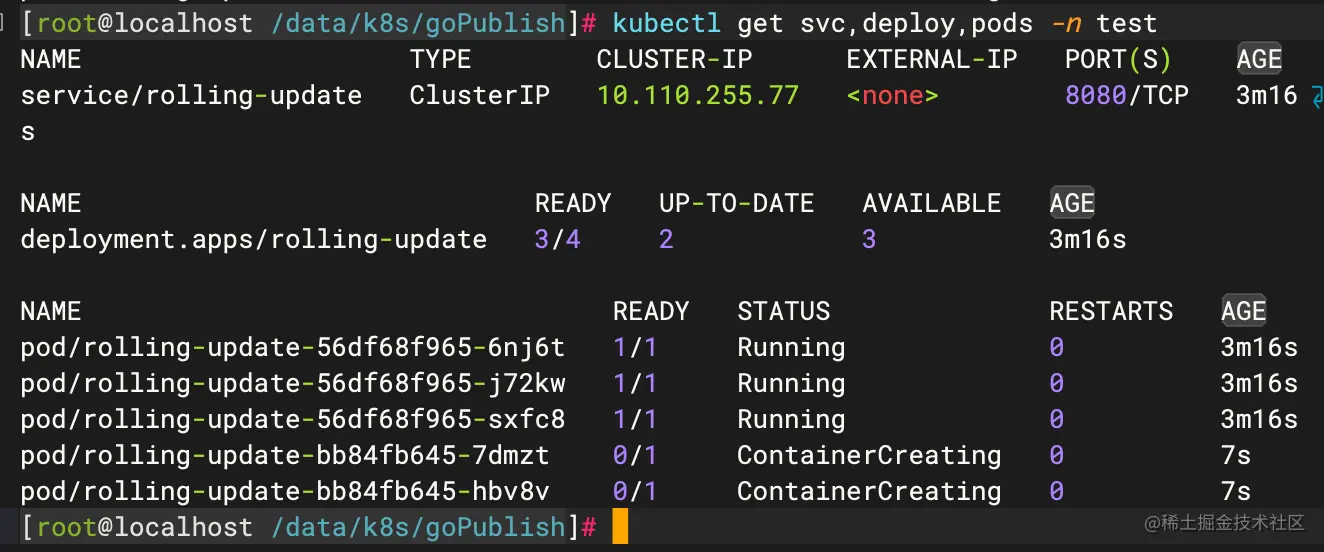Click the <none> external IP value
The height and width of the screenshot is (552, 1324).
(892, 95)
